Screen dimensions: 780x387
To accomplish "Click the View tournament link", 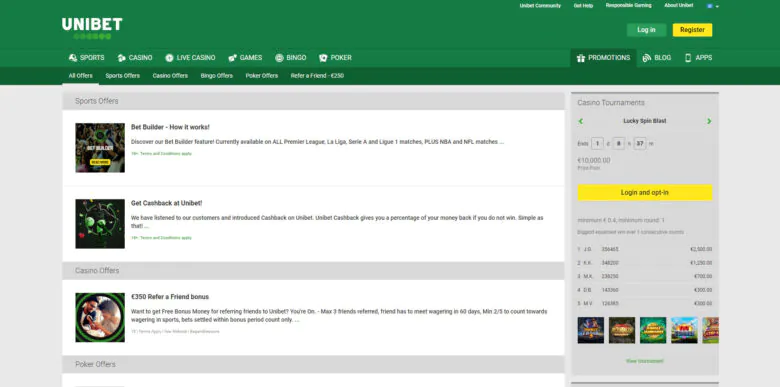I will tap(645, 361).
